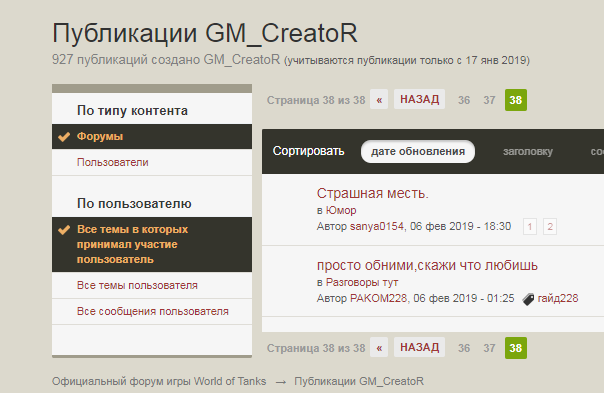604x393 pixels.
Task: Click the top НАЗАД button
Action: (x=419, y=99)
